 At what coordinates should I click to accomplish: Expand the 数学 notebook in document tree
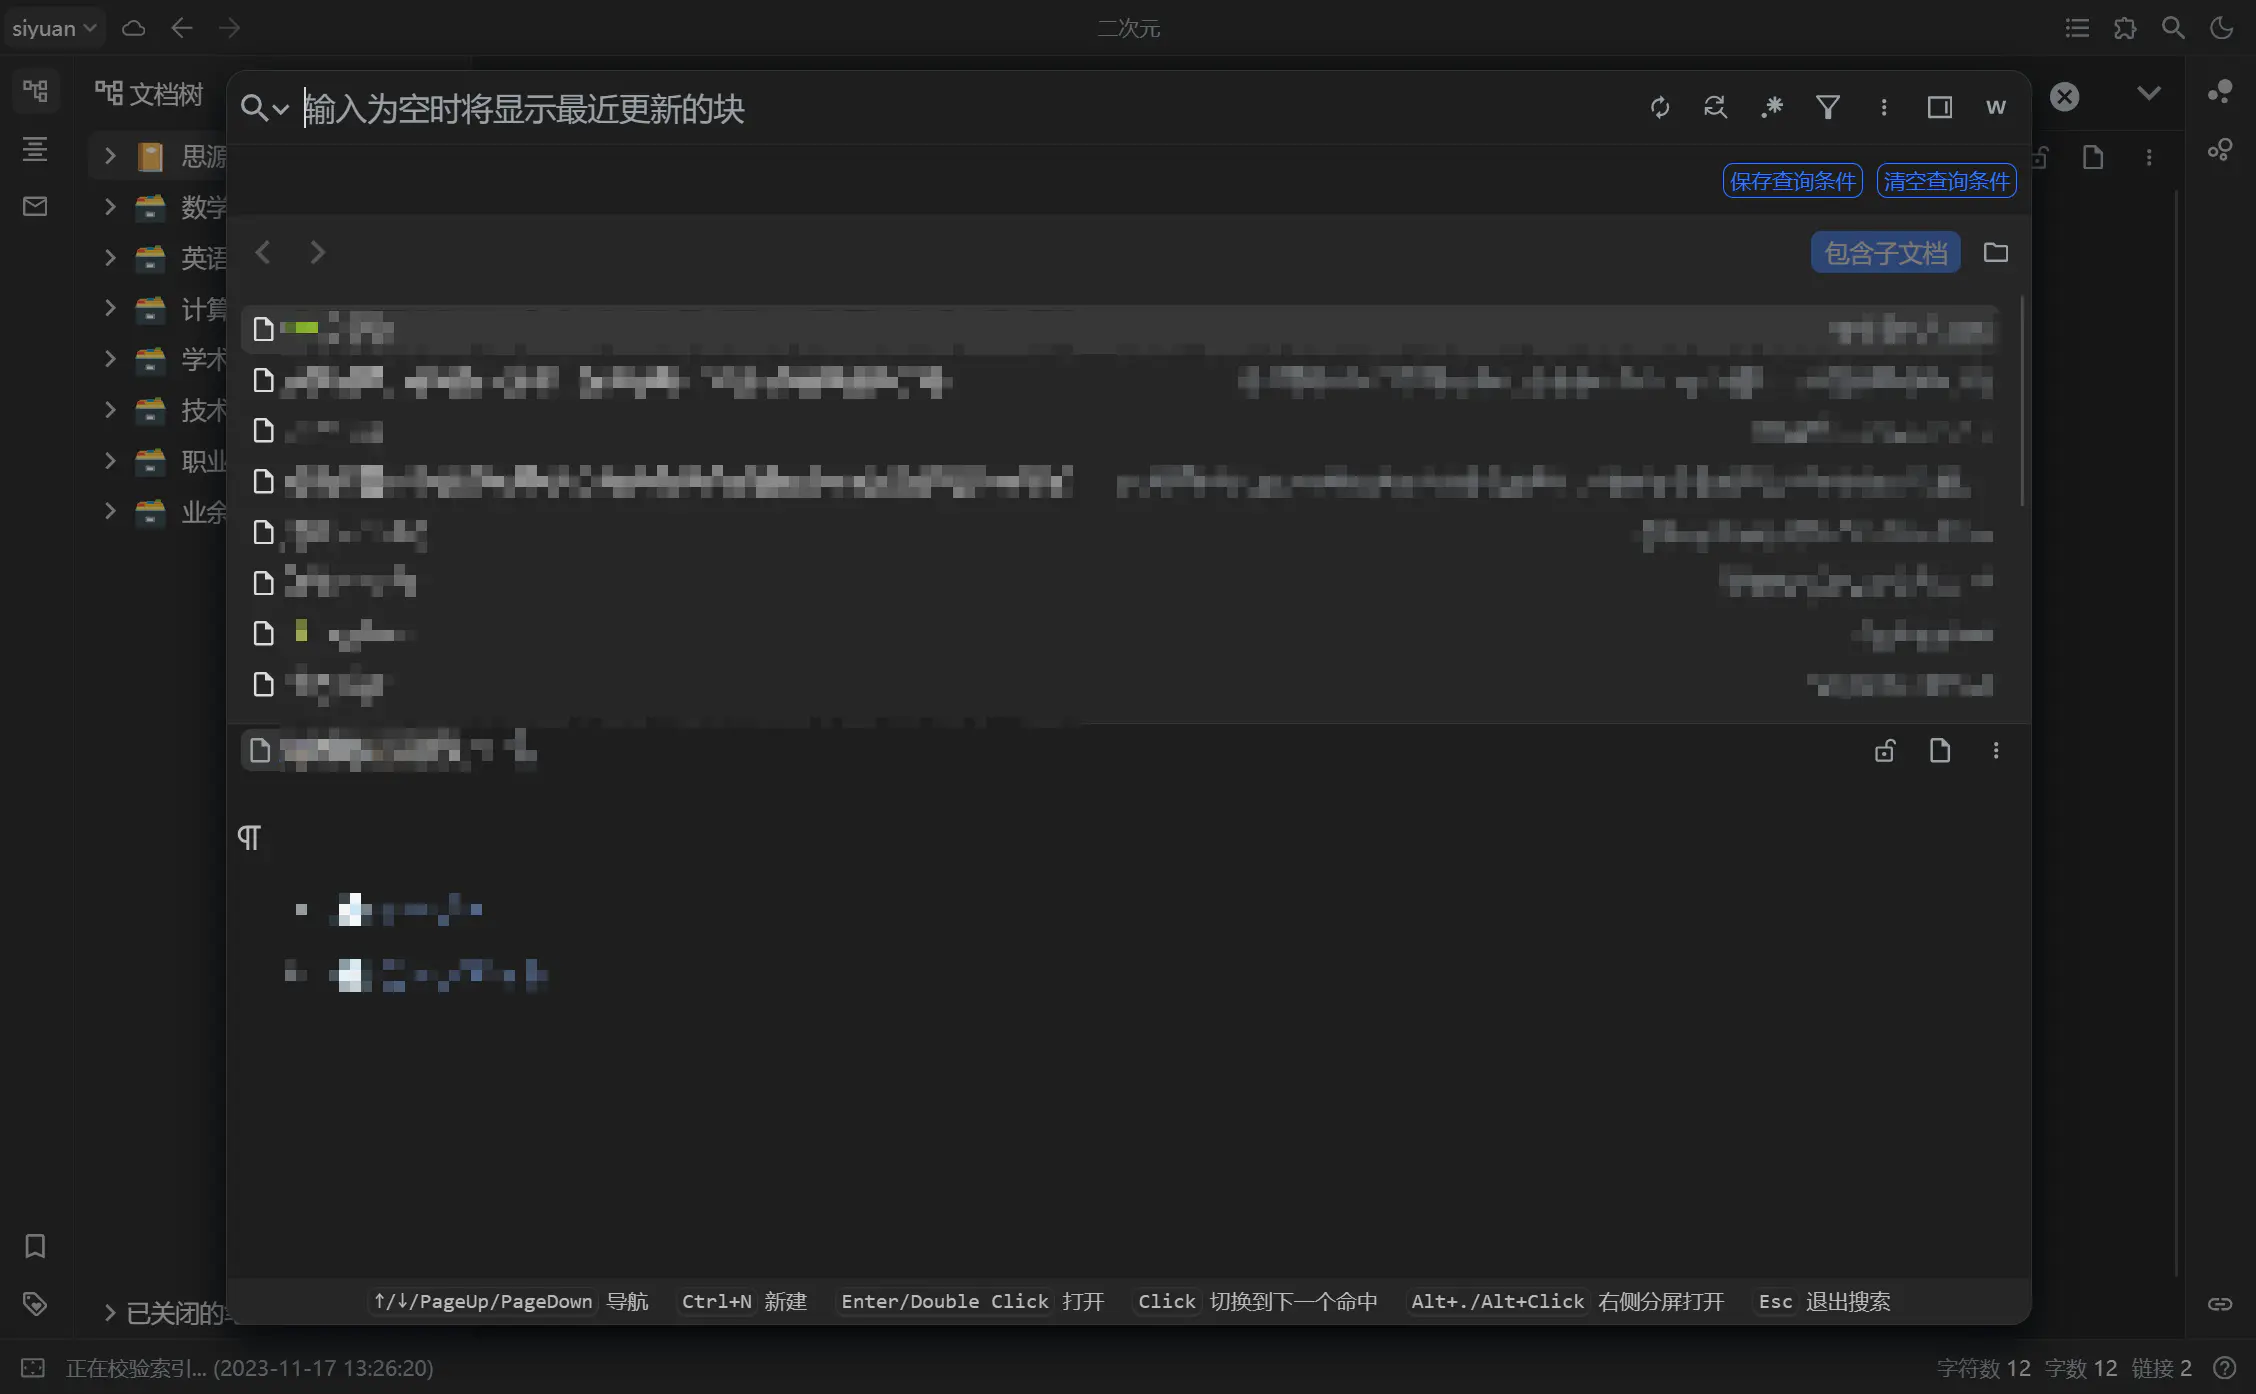point(109,207)
